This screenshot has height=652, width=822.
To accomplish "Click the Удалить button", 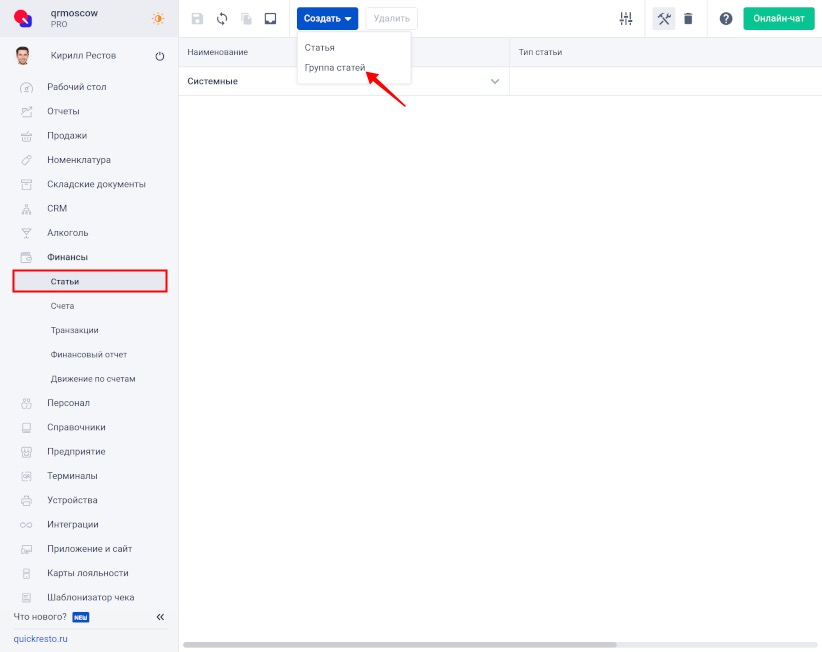I will (392, 18).
